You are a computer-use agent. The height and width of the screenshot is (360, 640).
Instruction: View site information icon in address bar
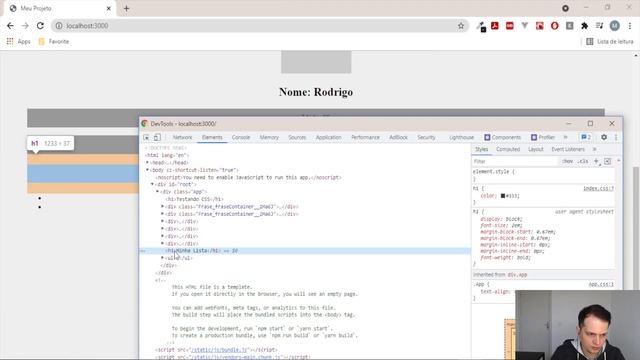pyautogui.click(x=59, y=26)
